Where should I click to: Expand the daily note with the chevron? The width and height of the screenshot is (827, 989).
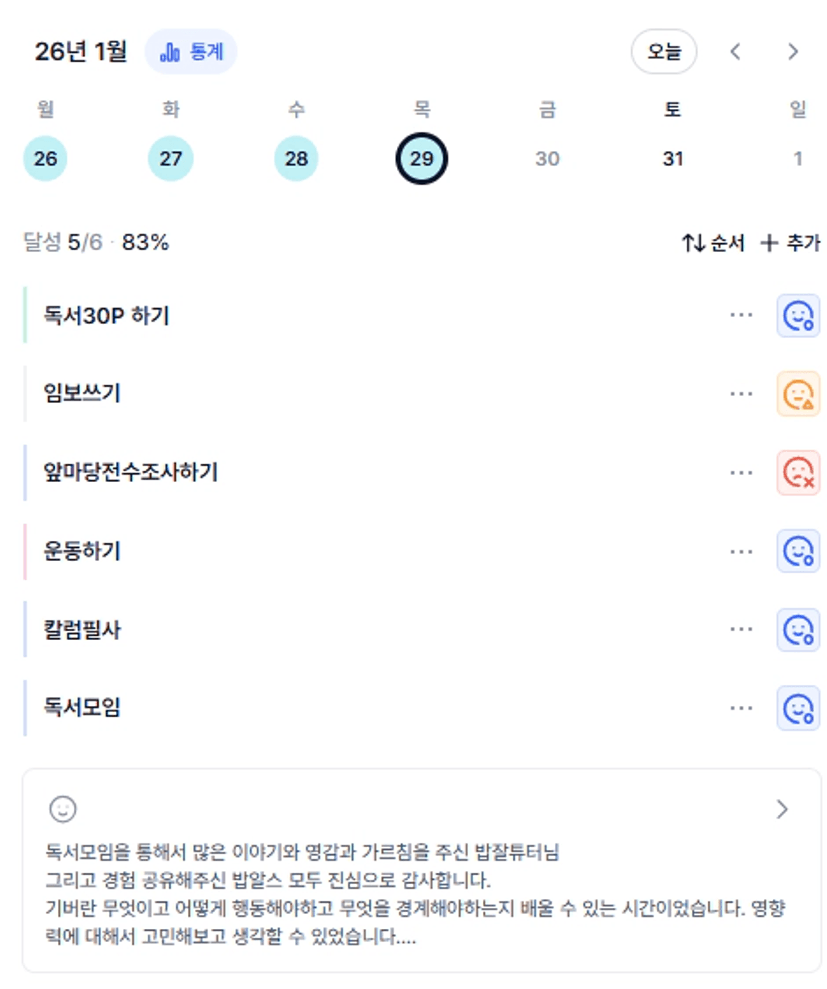pos(782,809)
